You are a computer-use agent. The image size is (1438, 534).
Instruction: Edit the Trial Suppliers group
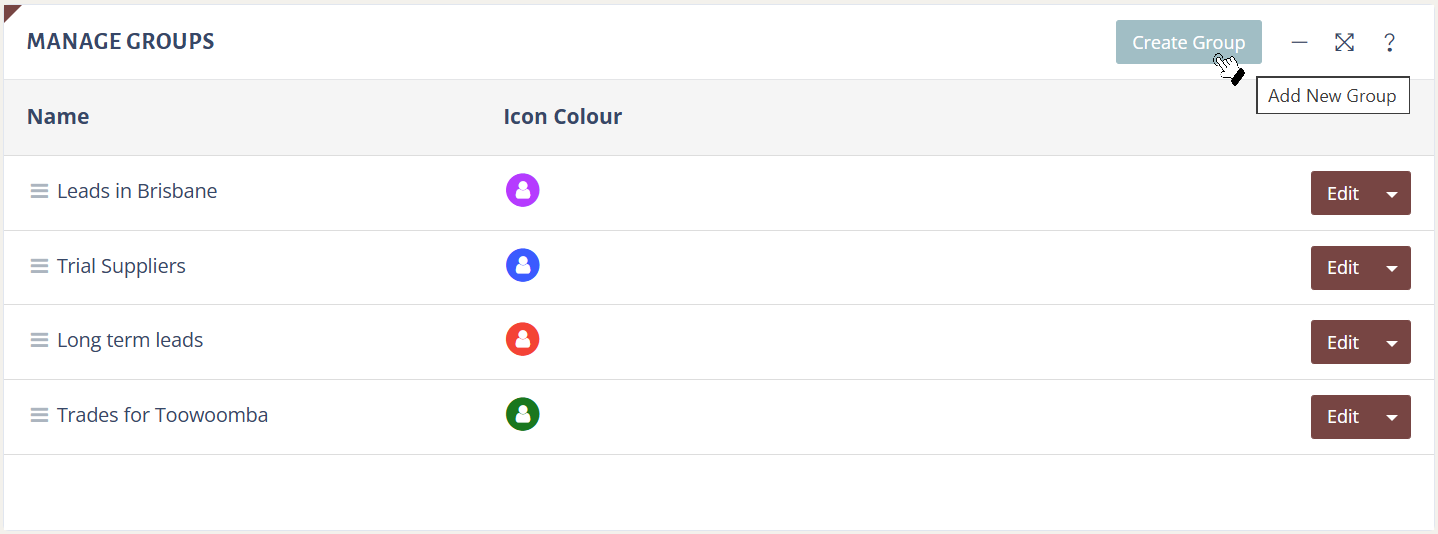[x=1342, y=268]
